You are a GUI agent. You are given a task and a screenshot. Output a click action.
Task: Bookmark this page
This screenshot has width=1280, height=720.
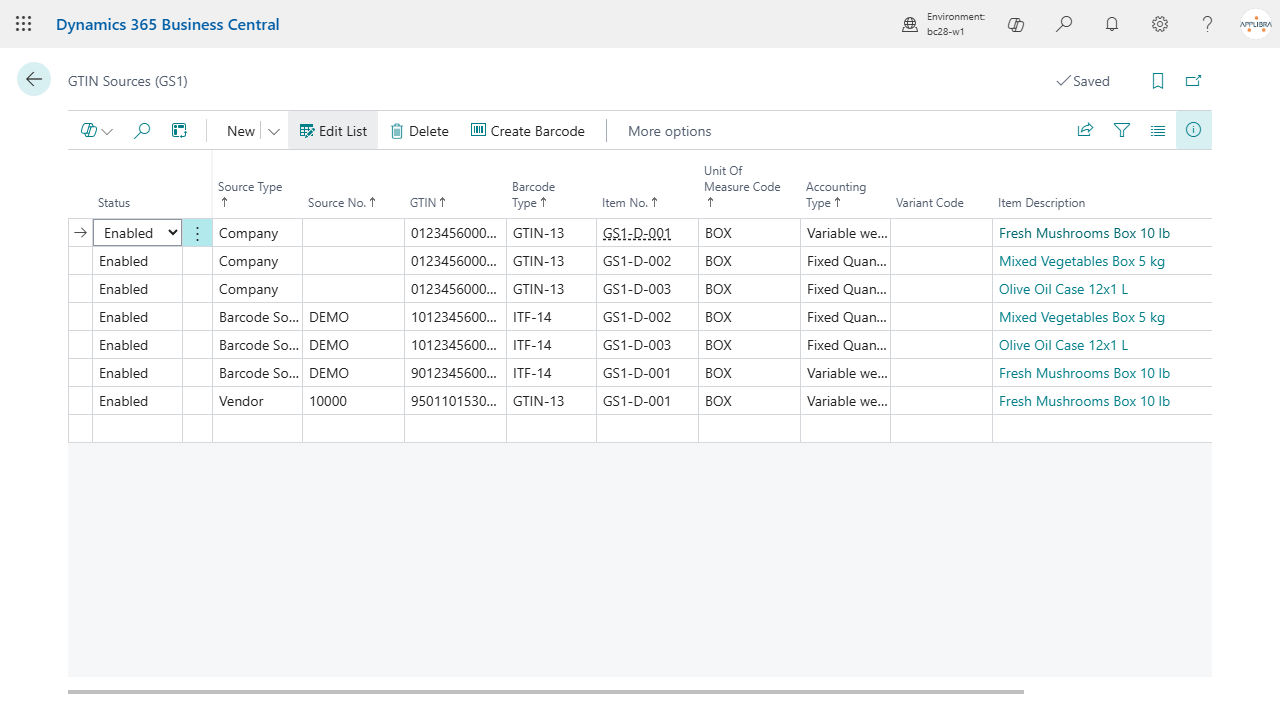[x=1158, y=81]
